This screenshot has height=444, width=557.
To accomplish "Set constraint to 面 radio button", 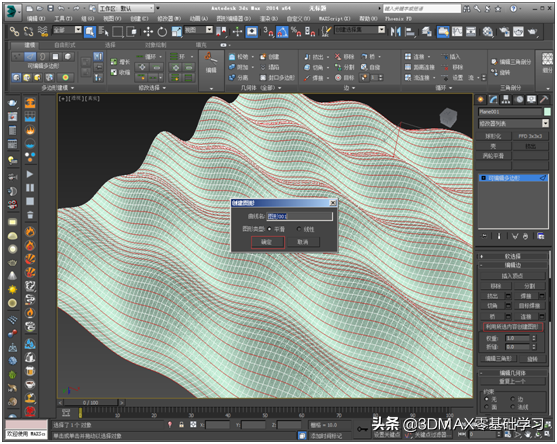I will 487,407.
